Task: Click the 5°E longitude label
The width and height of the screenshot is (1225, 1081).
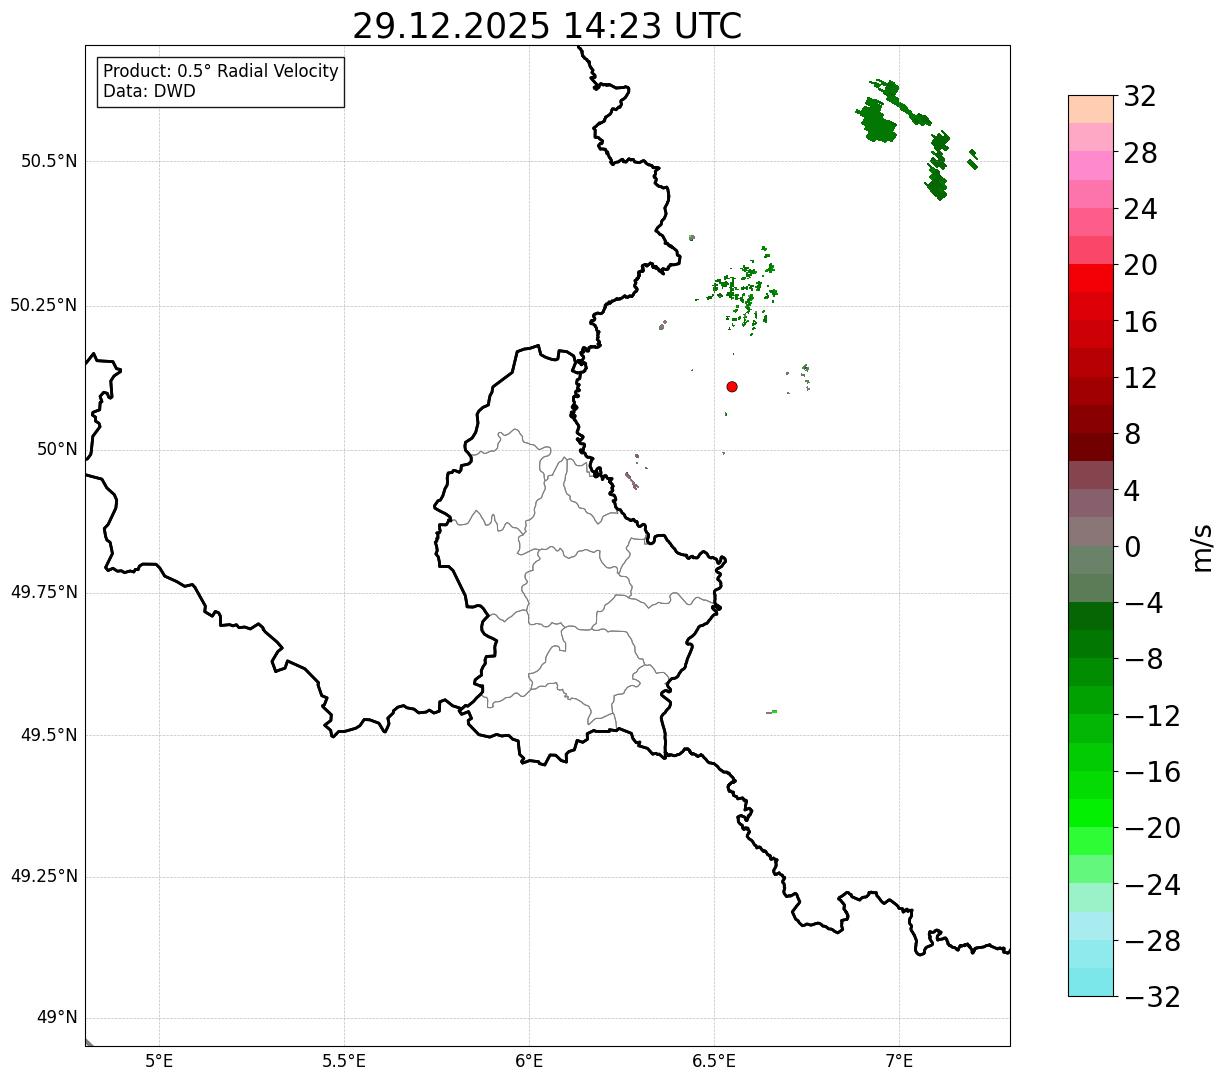Action: tap(159, 1061)
